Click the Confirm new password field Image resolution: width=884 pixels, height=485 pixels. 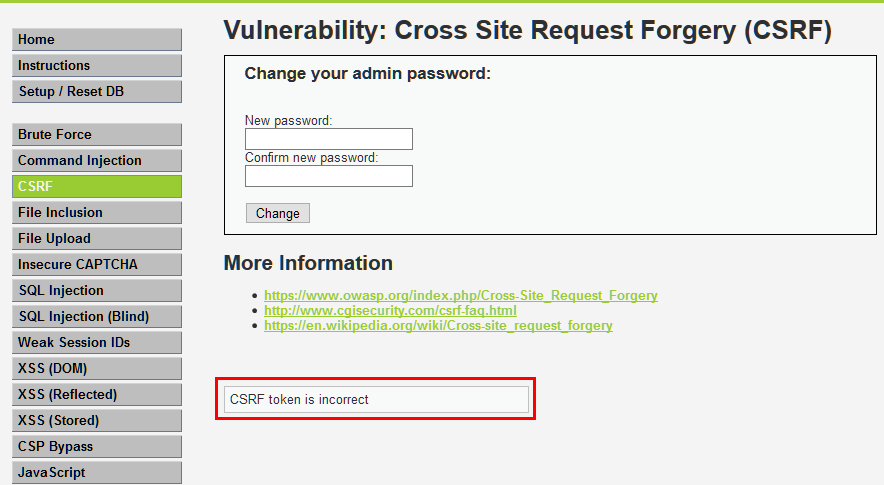click(328, 176)
